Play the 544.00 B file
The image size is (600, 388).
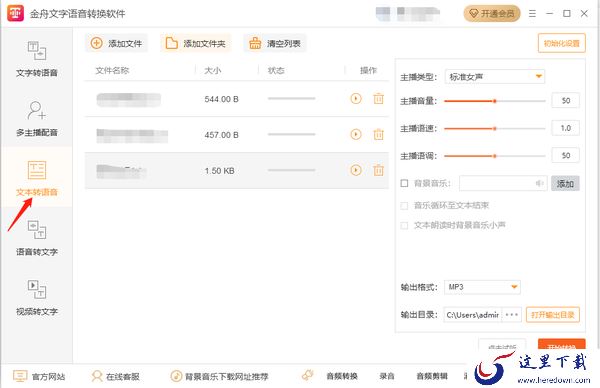click(x=356, y=99)
